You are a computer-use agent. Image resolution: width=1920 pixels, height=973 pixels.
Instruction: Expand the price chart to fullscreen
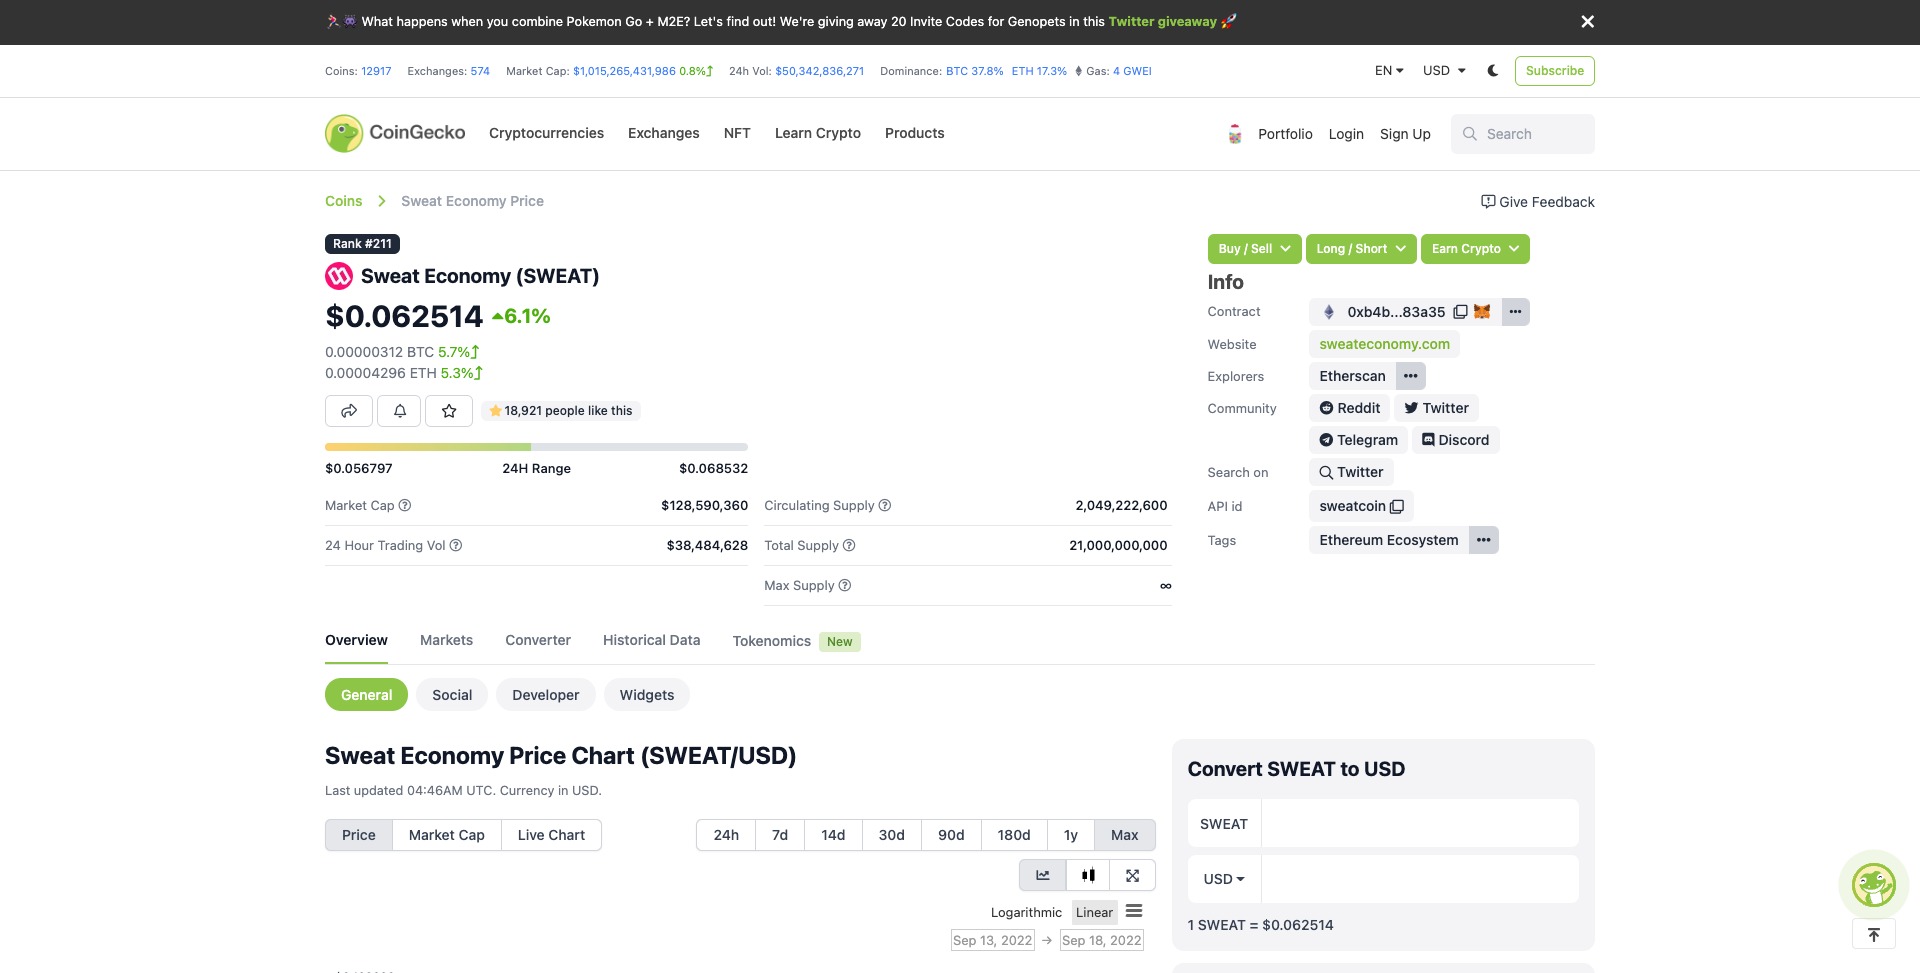click(1132, 874)
